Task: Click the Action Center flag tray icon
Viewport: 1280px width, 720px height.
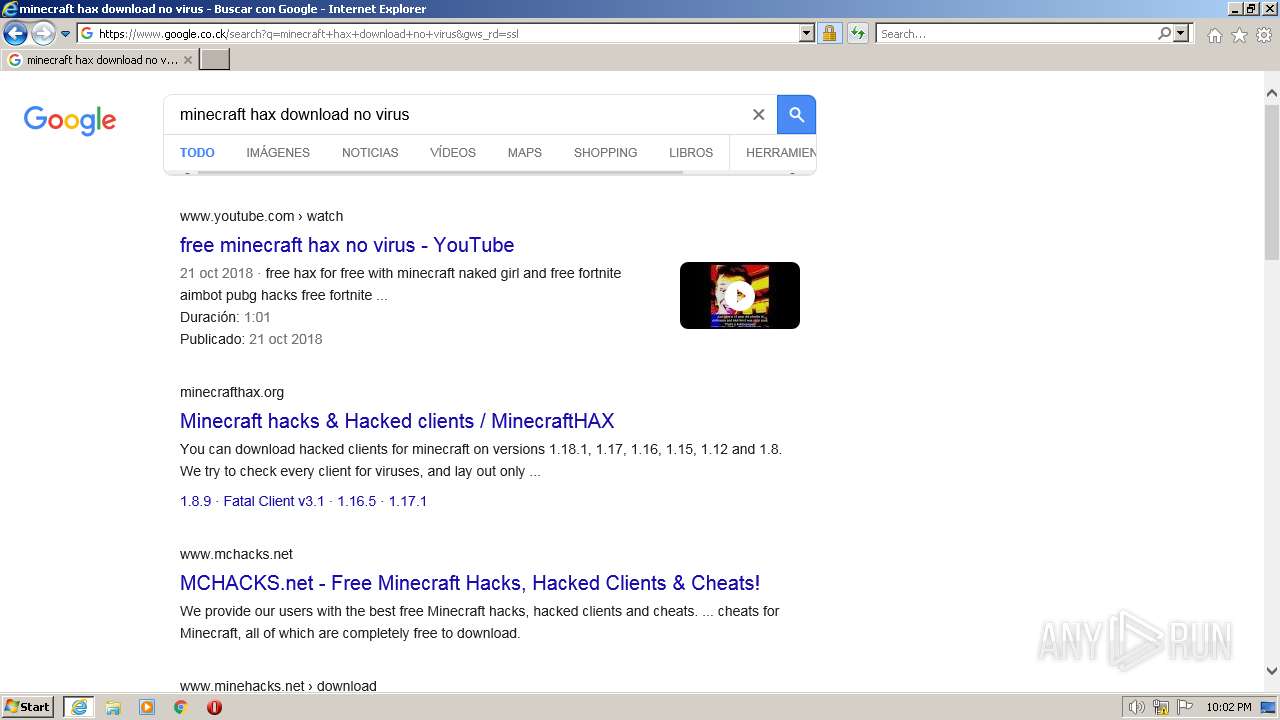Action: click(1186, 707)
